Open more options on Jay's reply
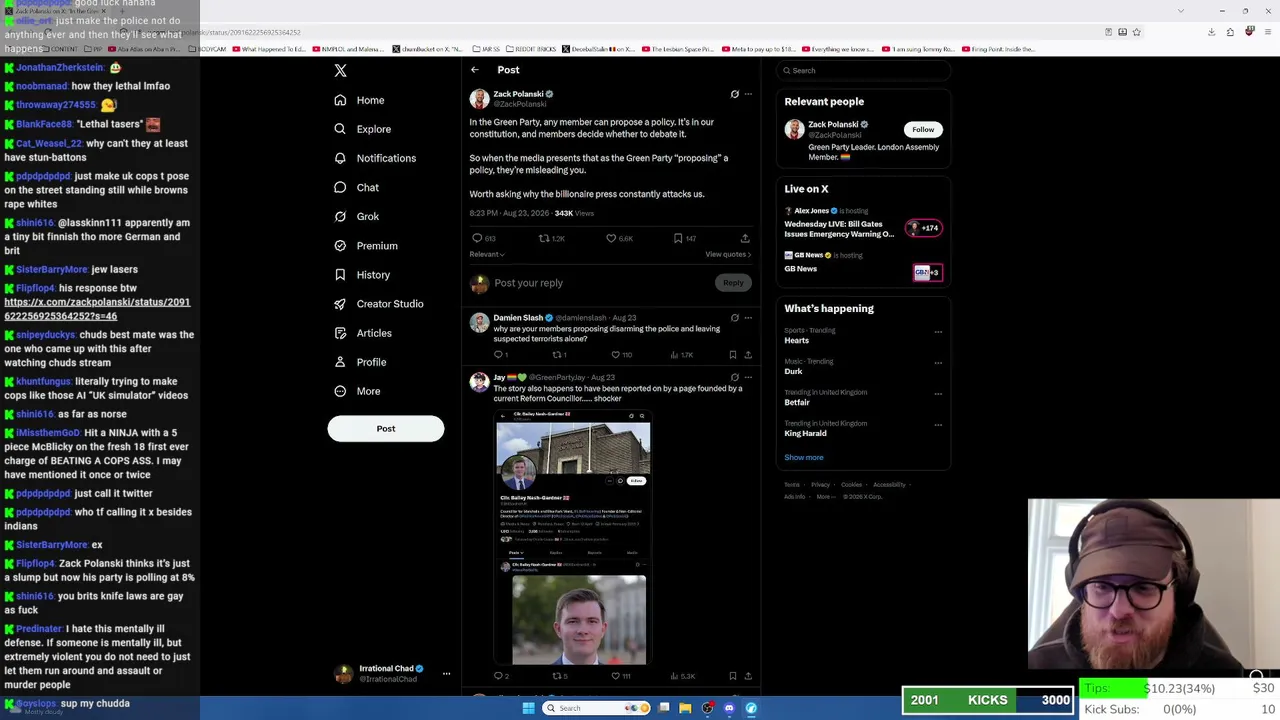This screenshot has width=1280, height=720. [x=748, y=378]
